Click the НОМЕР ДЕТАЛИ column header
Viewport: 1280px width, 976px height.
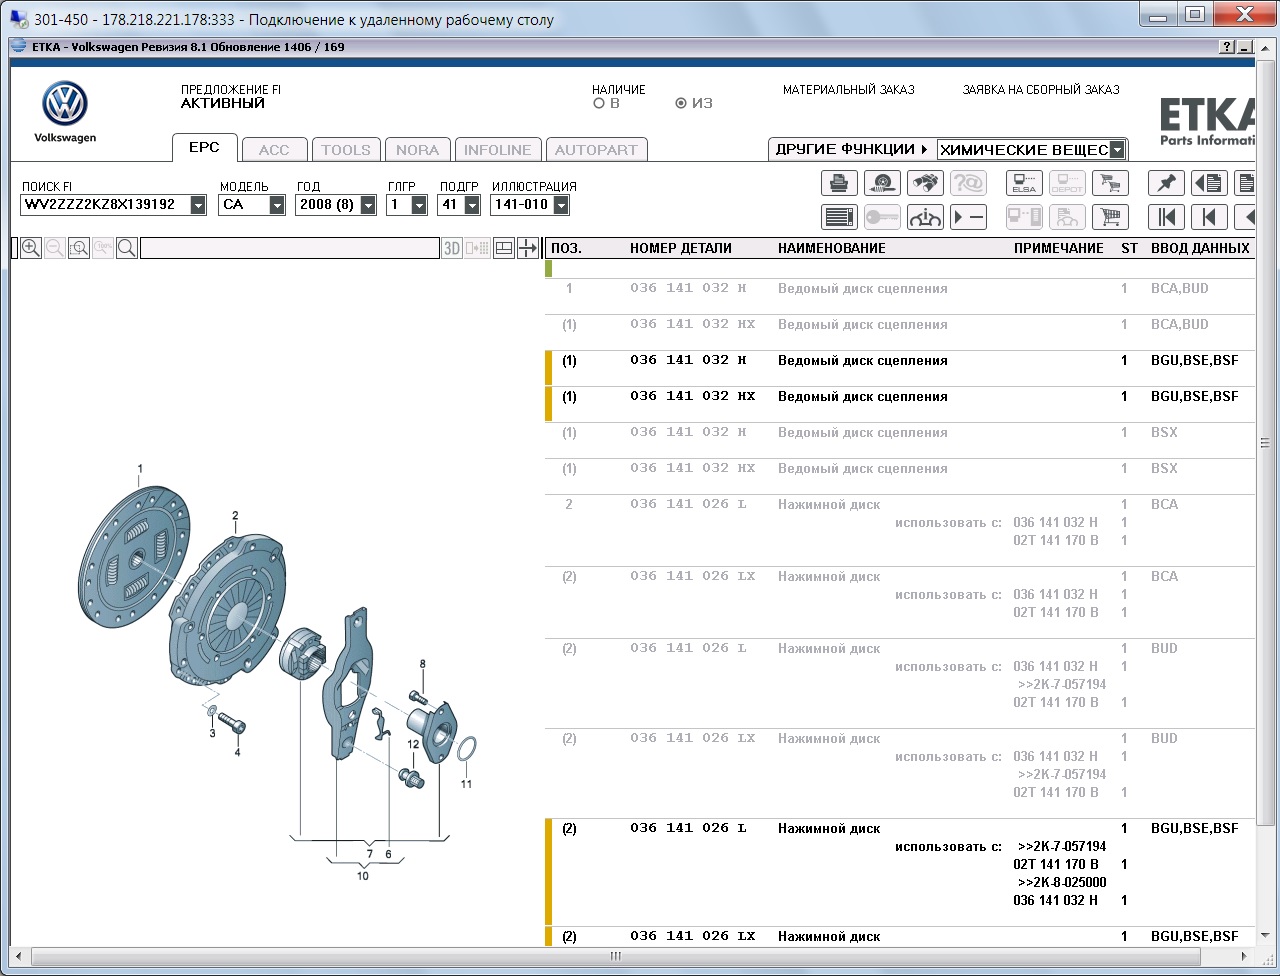681,248
